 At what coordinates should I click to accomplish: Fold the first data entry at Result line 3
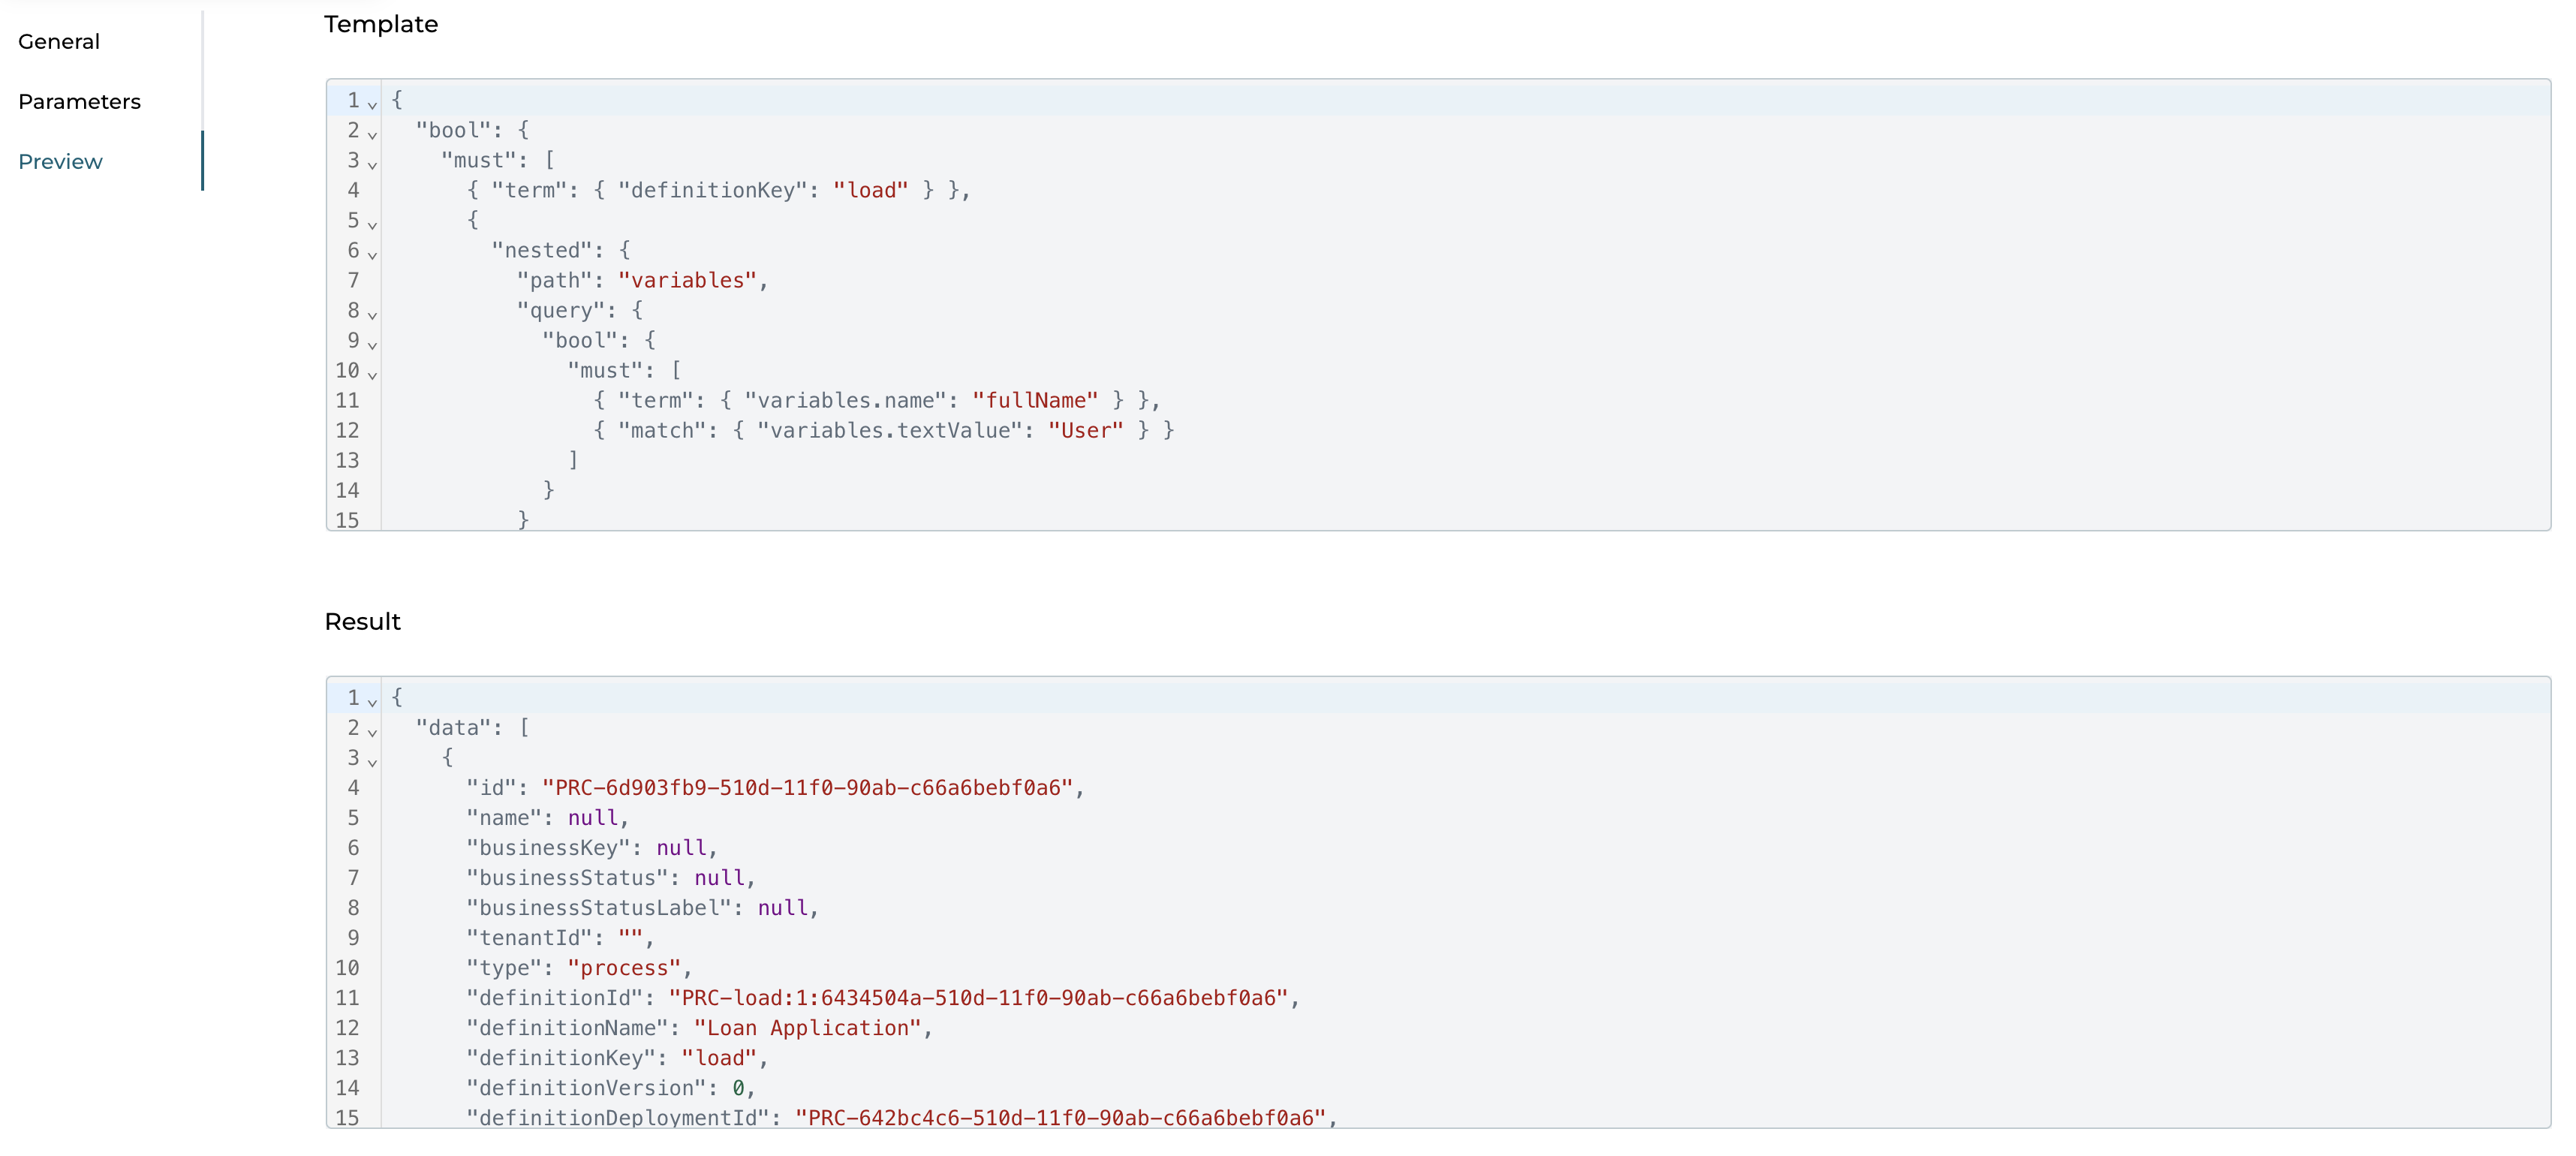[371, 761]
